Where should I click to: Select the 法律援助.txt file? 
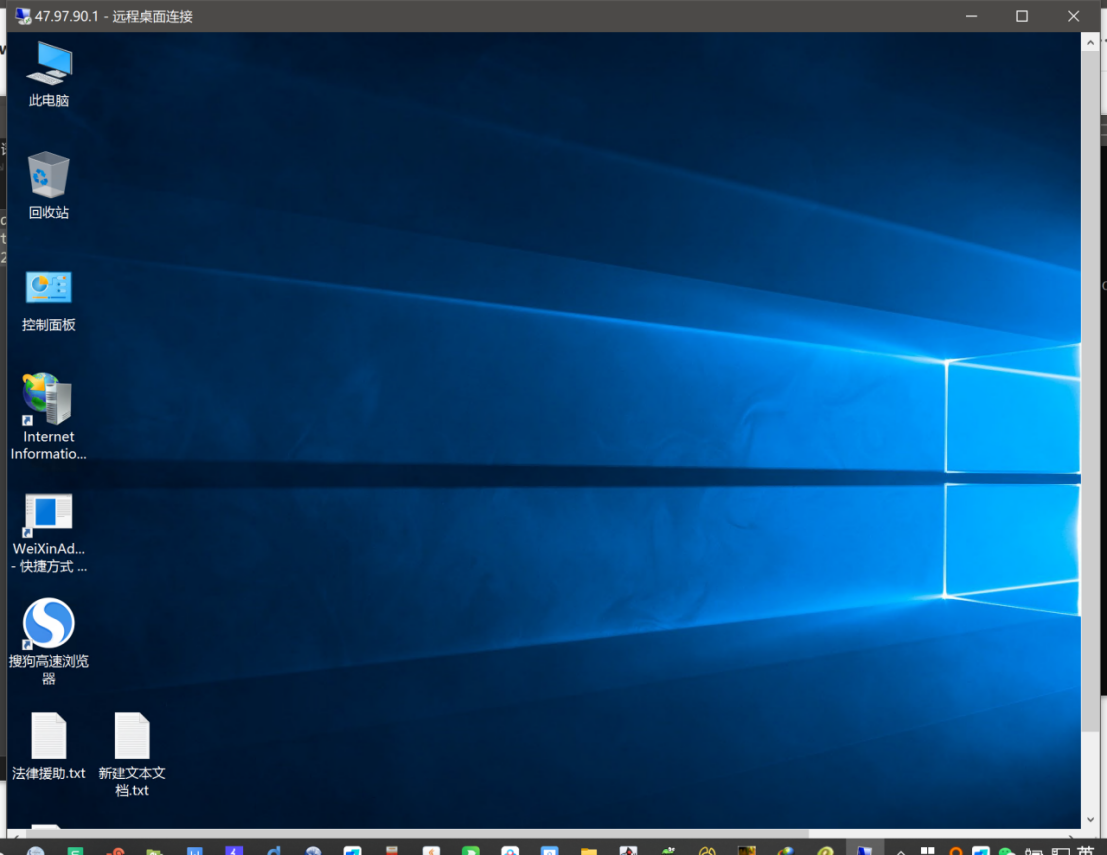[49, 738]
